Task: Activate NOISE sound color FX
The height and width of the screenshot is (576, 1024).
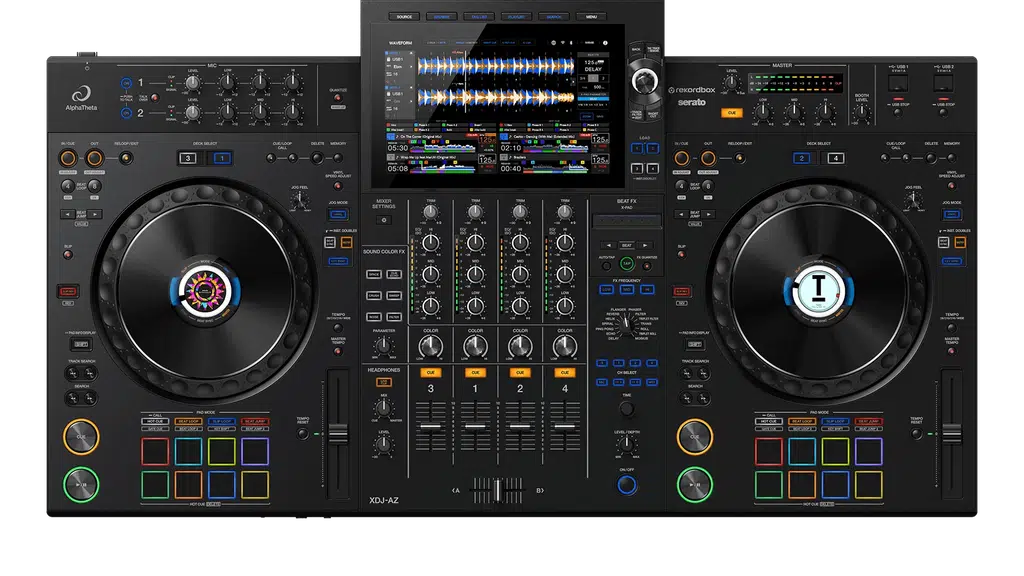Action: click(374, 317)
